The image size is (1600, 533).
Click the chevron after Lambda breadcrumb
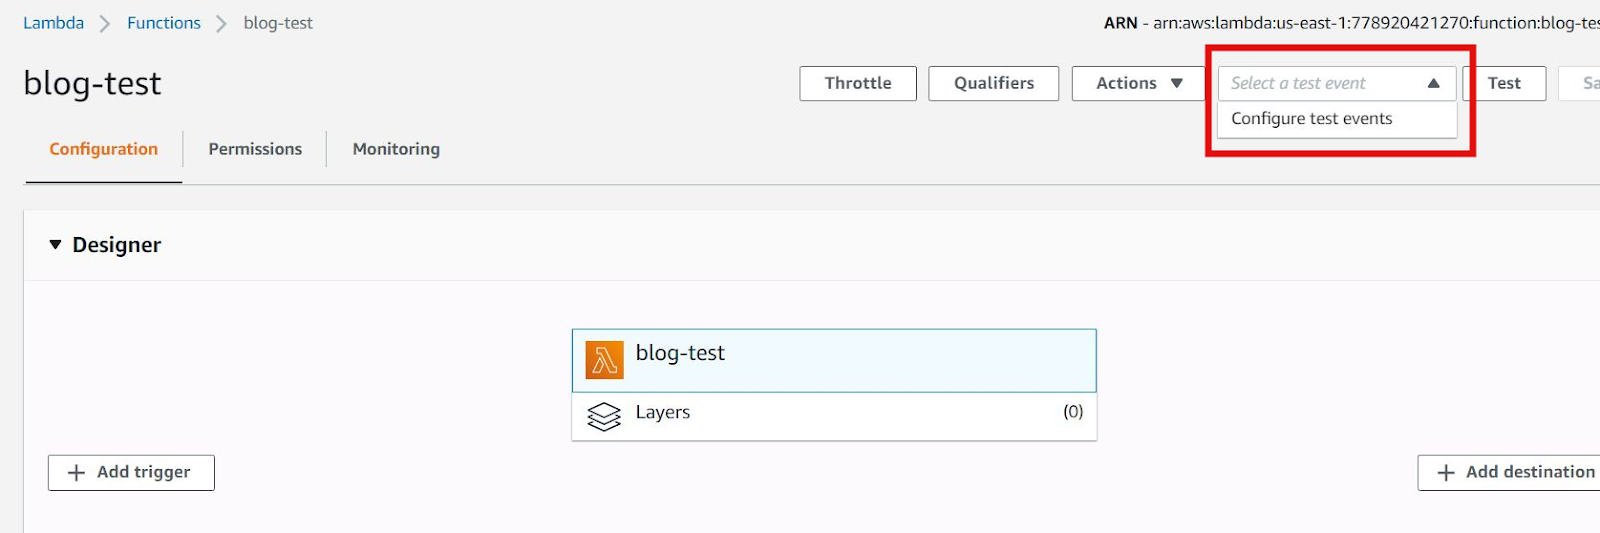[105, 24]
